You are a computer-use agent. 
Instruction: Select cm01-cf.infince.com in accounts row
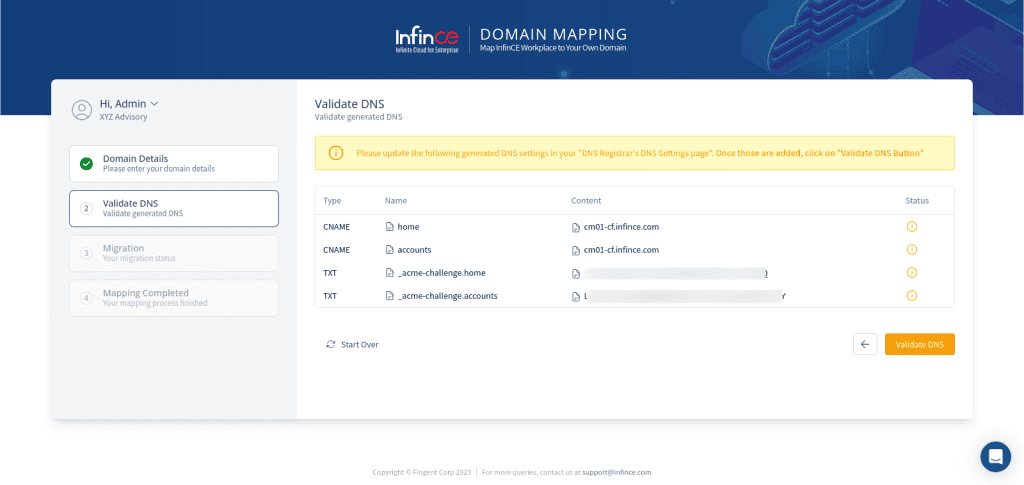click(621, 250)
